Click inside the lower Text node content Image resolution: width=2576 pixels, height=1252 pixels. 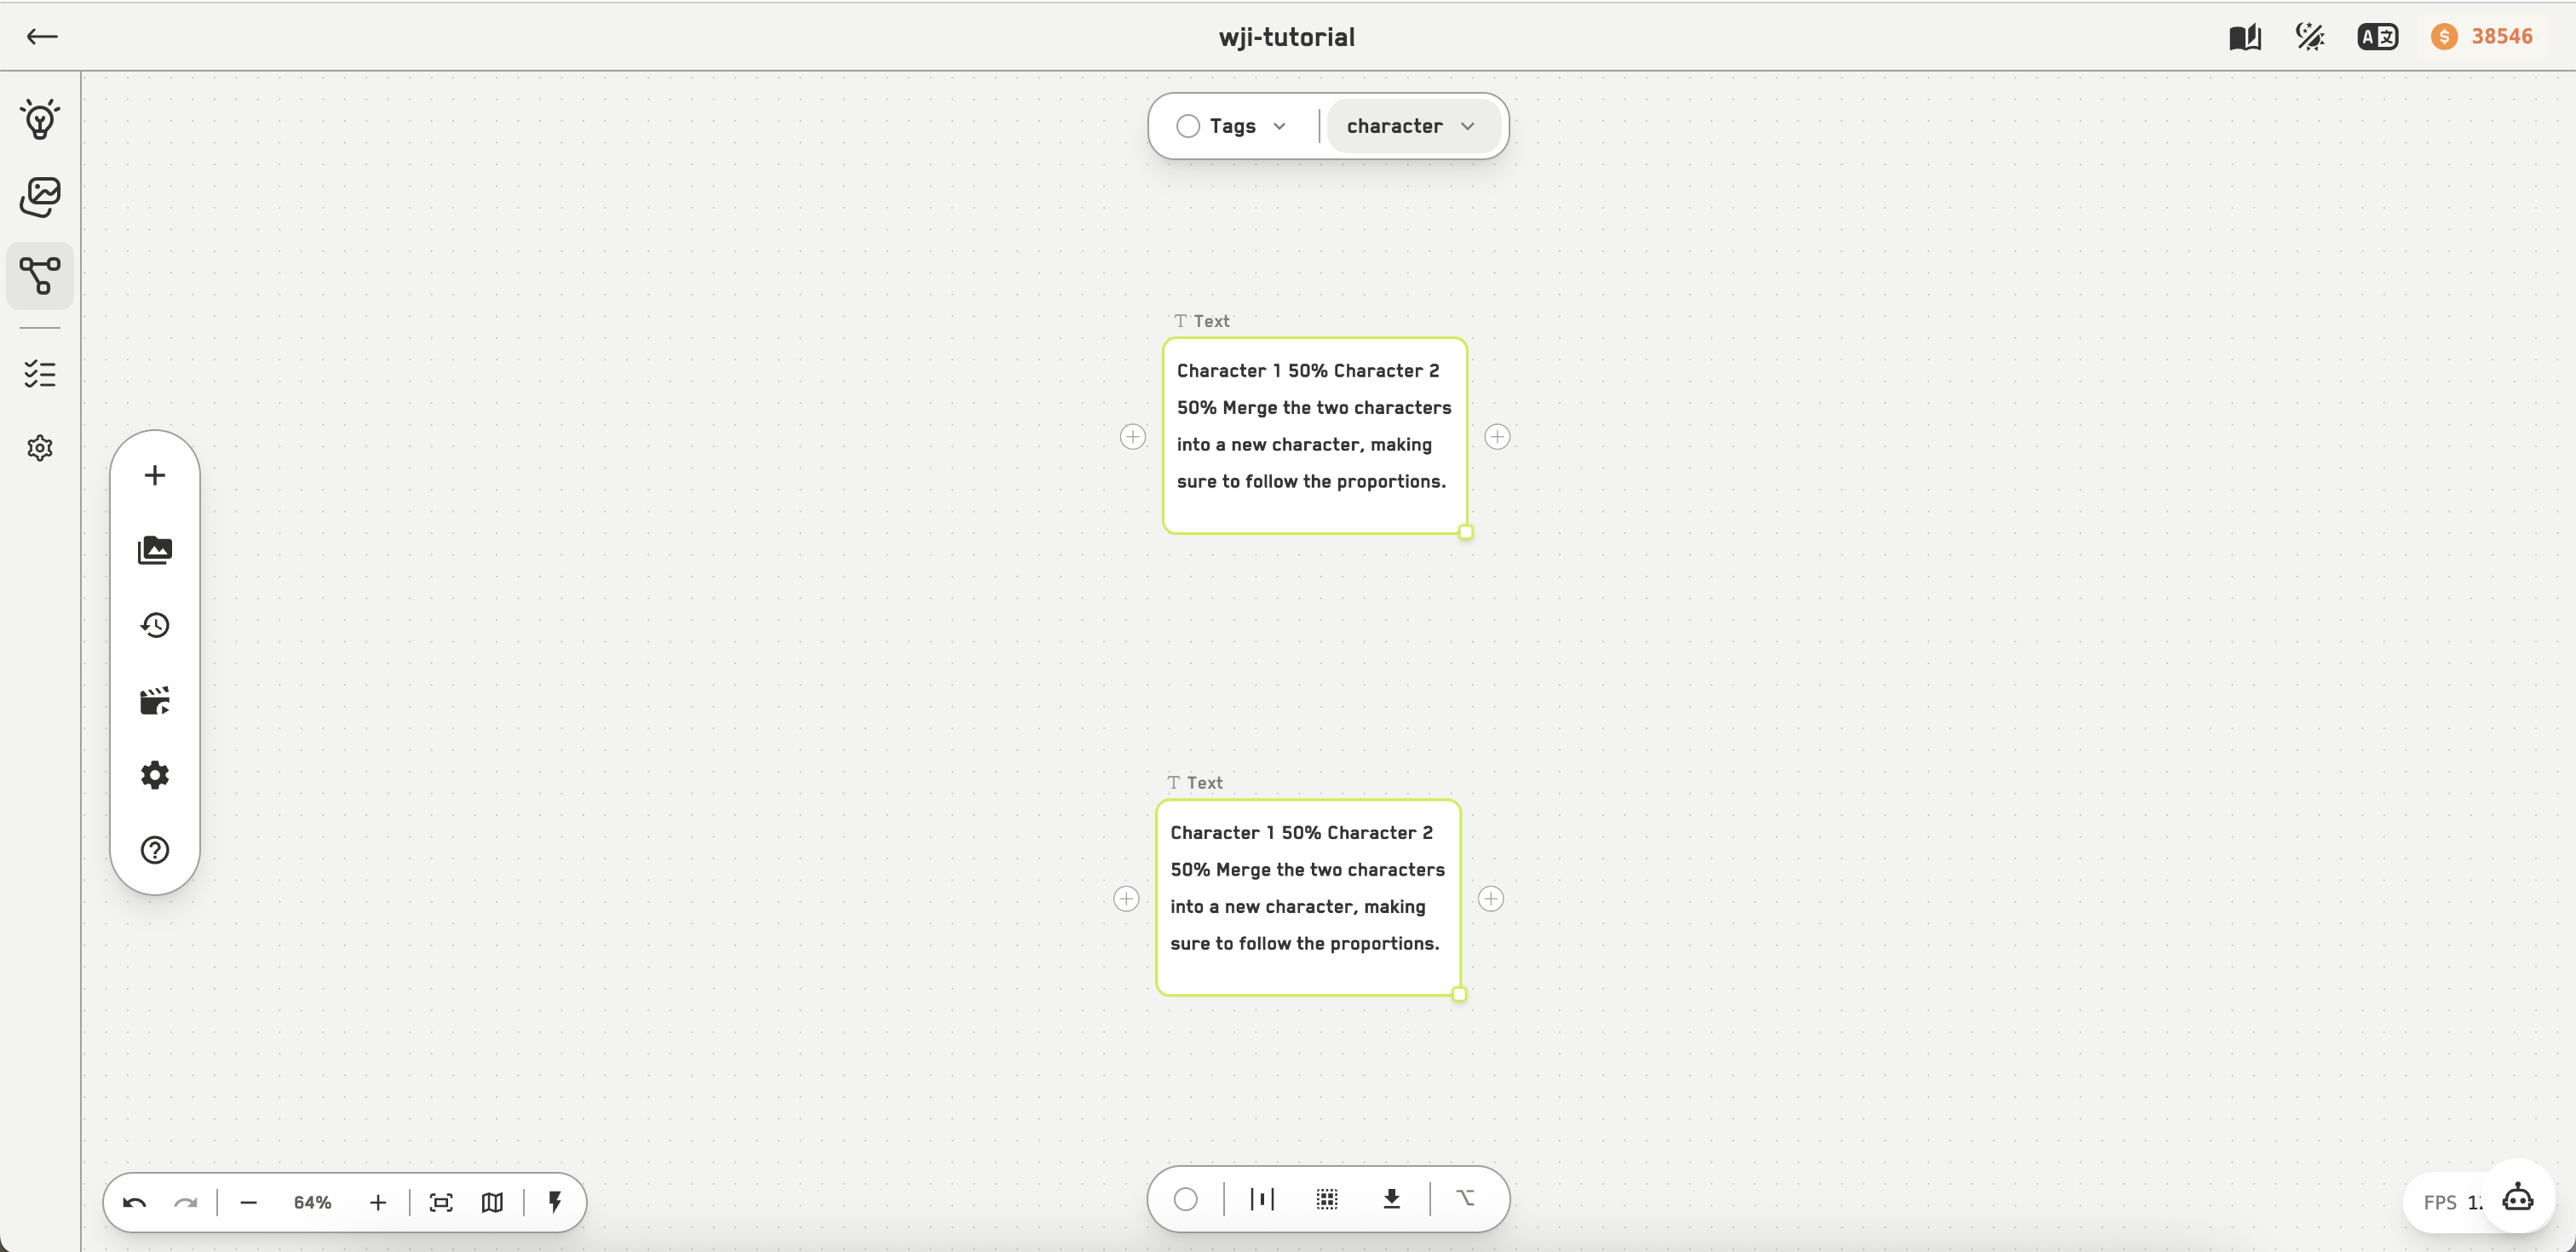coord(1308,898)
